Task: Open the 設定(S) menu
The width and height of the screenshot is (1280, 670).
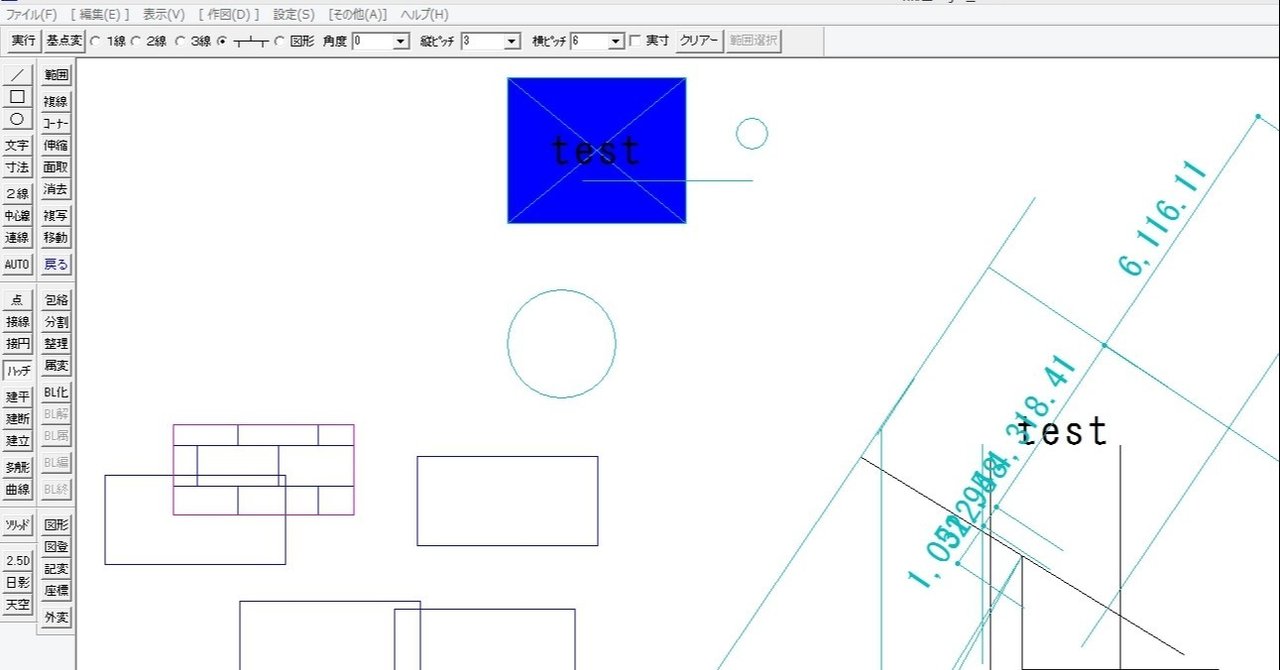Action: point(291,14)
